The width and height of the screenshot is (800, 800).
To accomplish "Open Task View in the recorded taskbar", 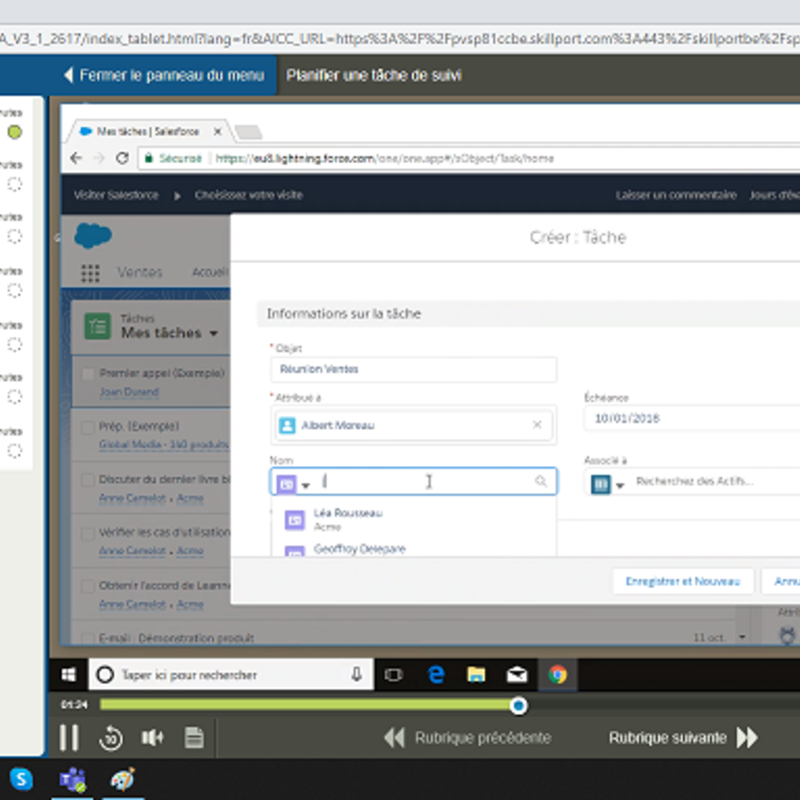I will 393,675.
